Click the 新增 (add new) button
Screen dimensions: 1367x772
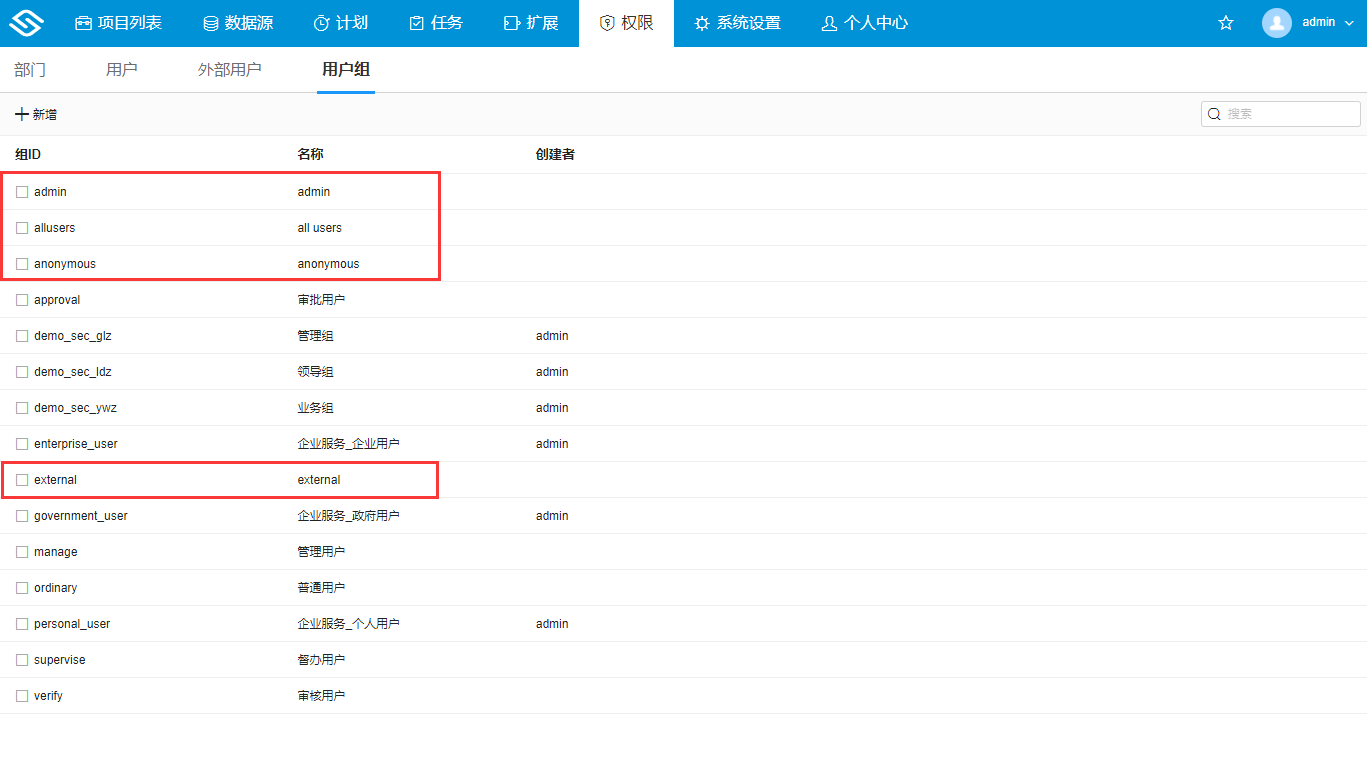click(36, 113)
